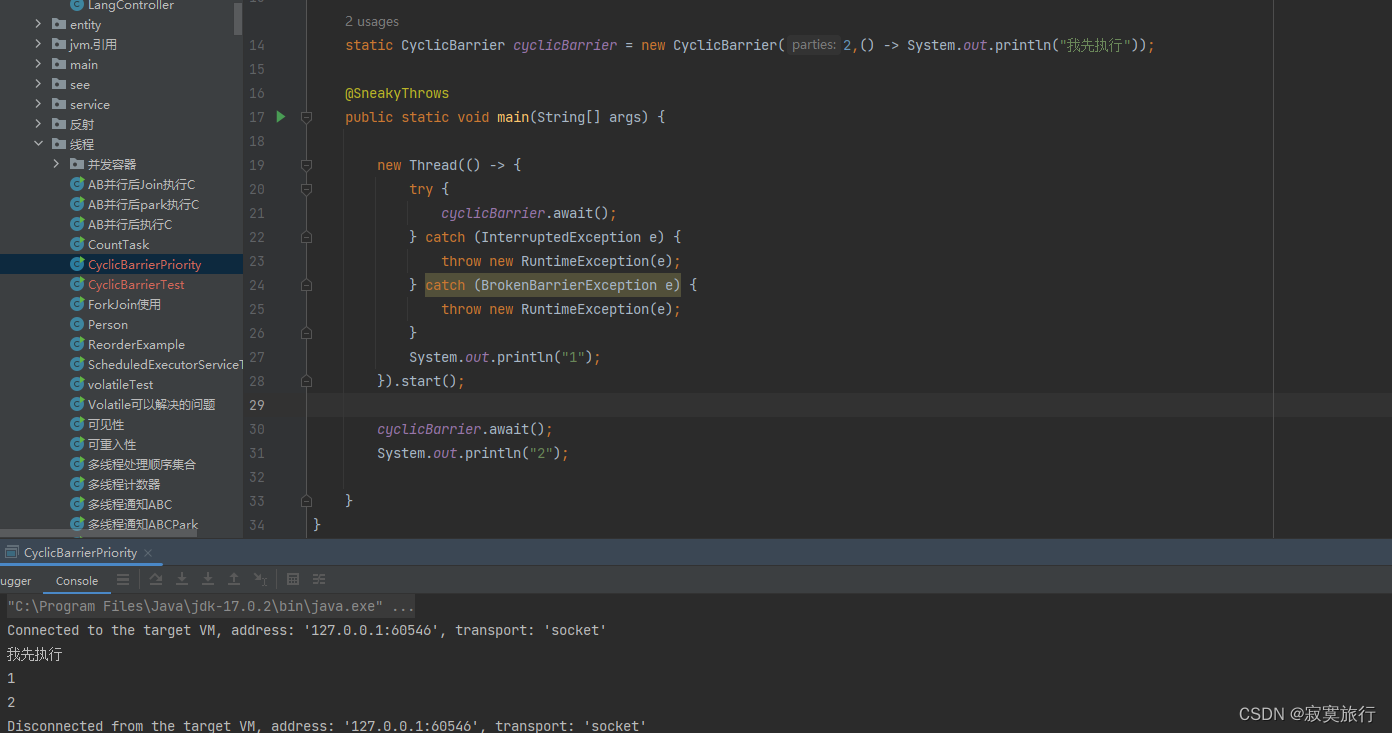Fold try block at line 20
This screenshot has height=733, width=1392.
pyautogui.click(x=306, y=189)
